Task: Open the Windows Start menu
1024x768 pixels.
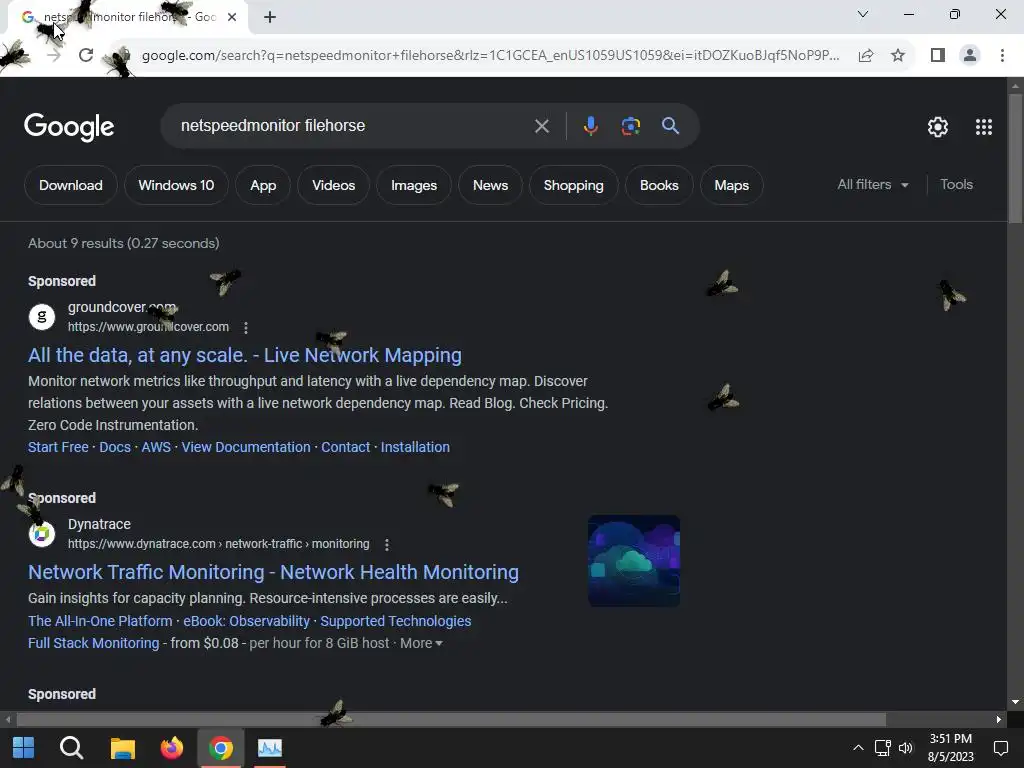Action: tap(24, 748)
